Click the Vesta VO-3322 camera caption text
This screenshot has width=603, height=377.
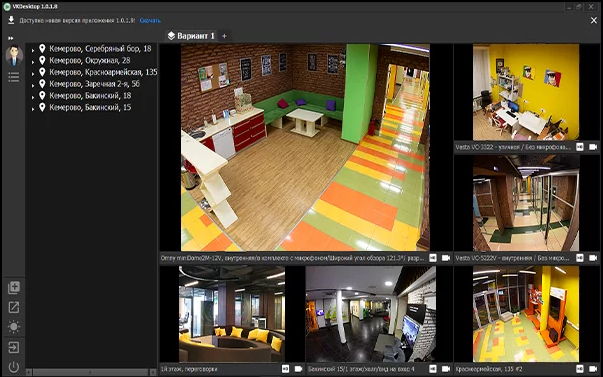click(513, 147)
